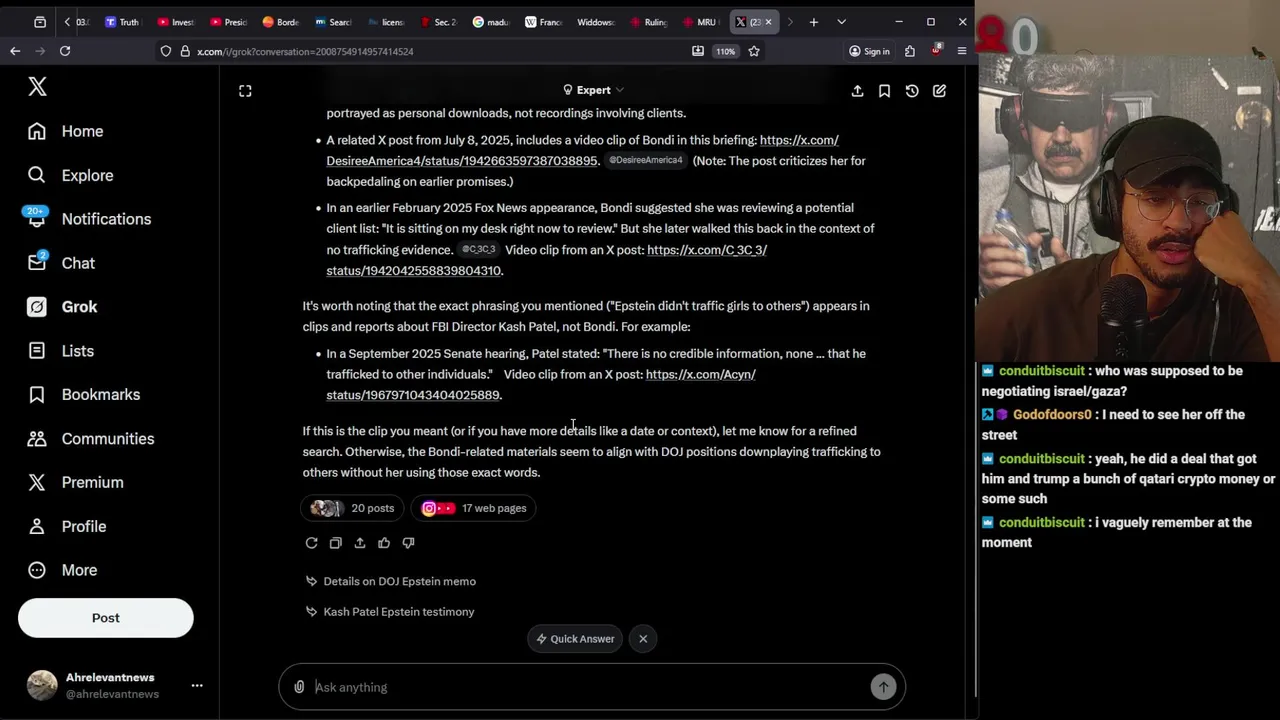
Task: Open the site shield protection icon
Action: pyautogui.click(x=166, y=51)
